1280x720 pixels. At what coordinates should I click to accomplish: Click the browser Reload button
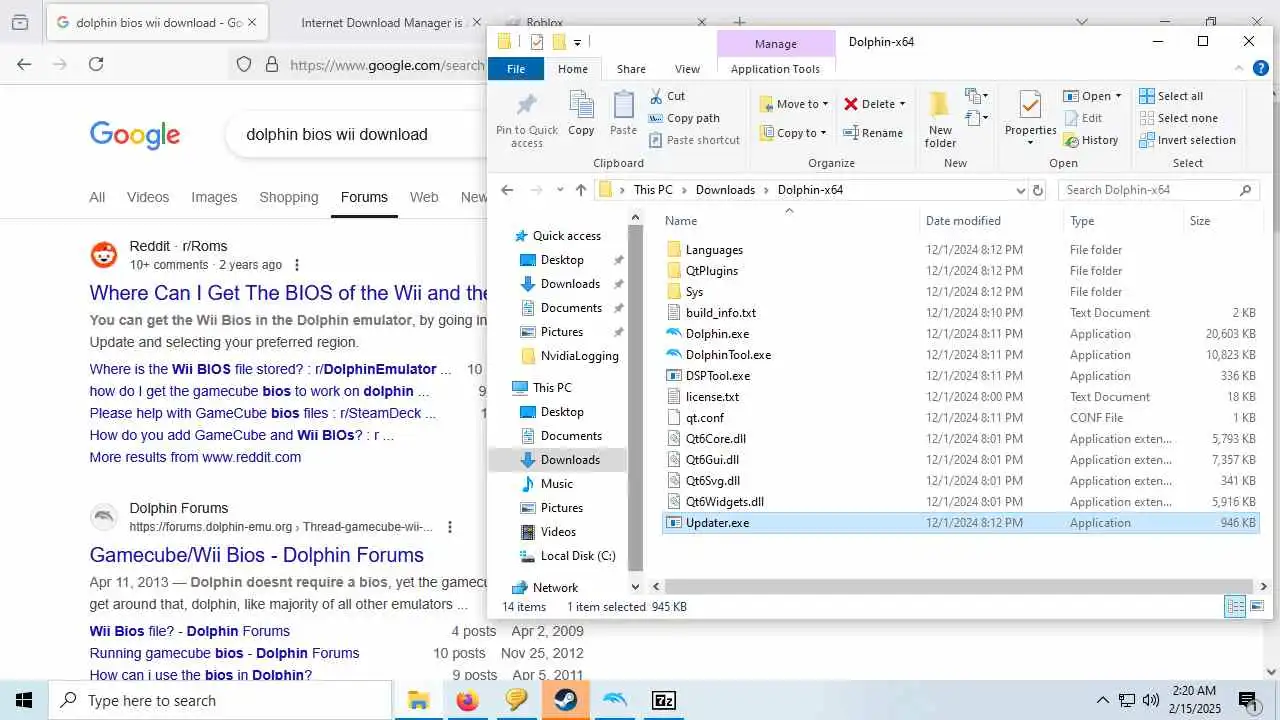[96, 64]
